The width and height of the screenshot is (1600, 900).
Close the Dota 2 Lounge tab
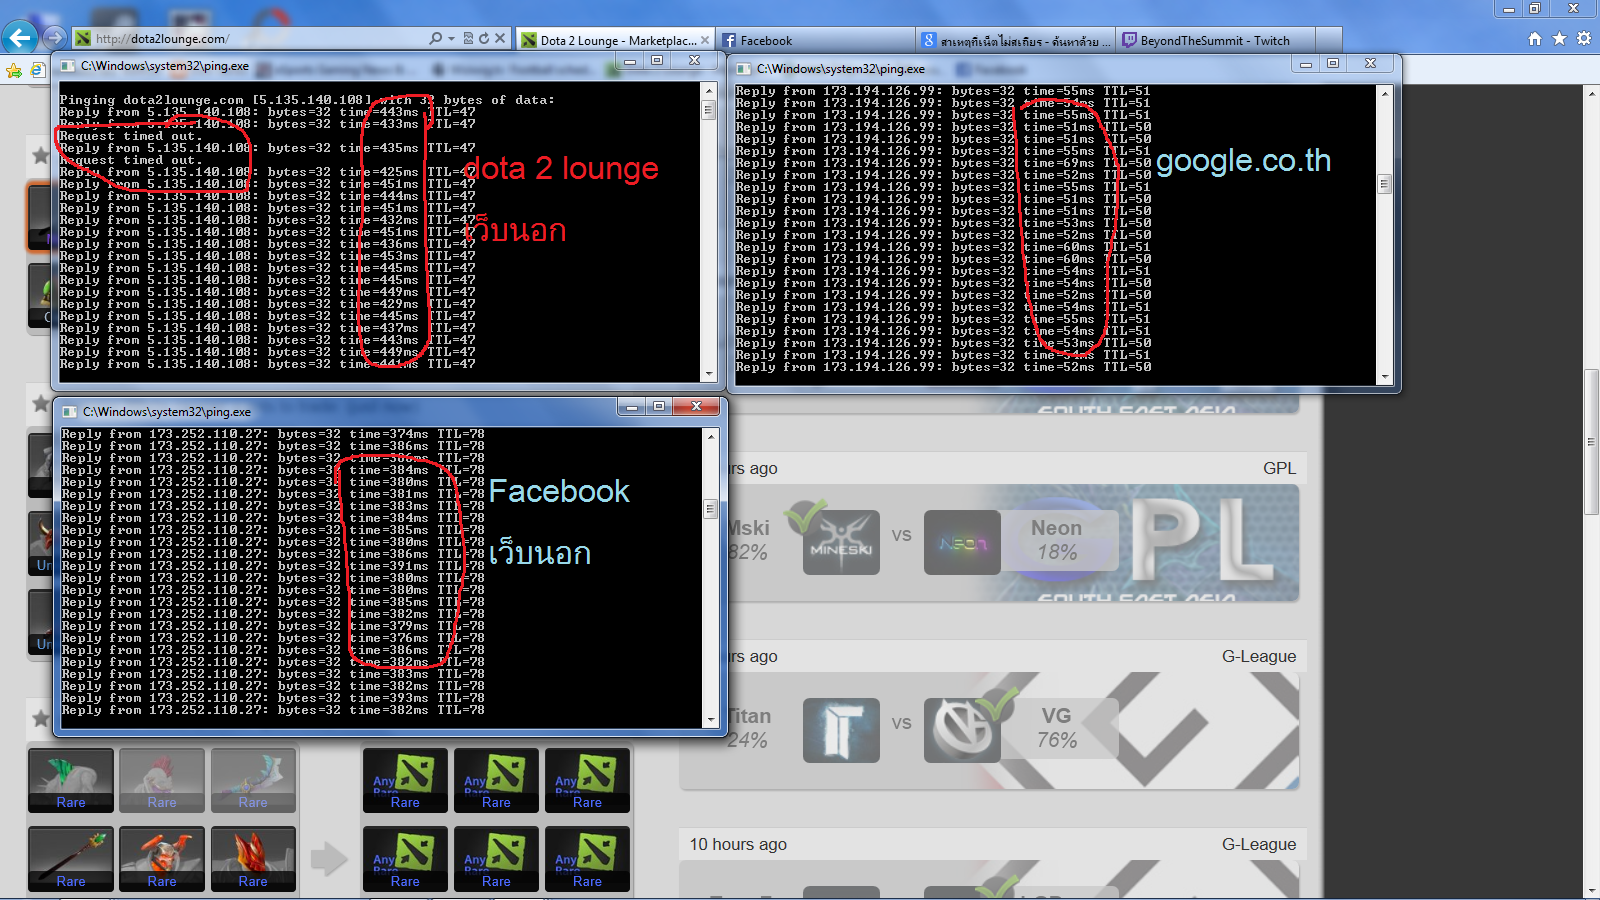[x=704, y=40]
